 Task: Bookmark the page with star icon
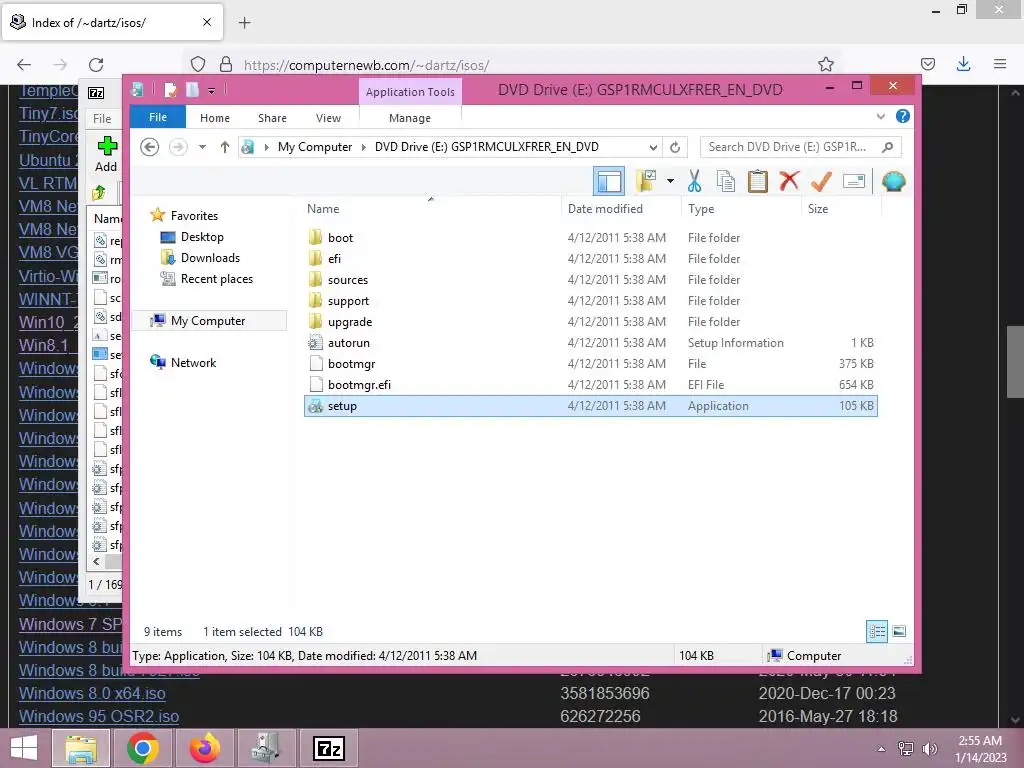click(825, 64)
